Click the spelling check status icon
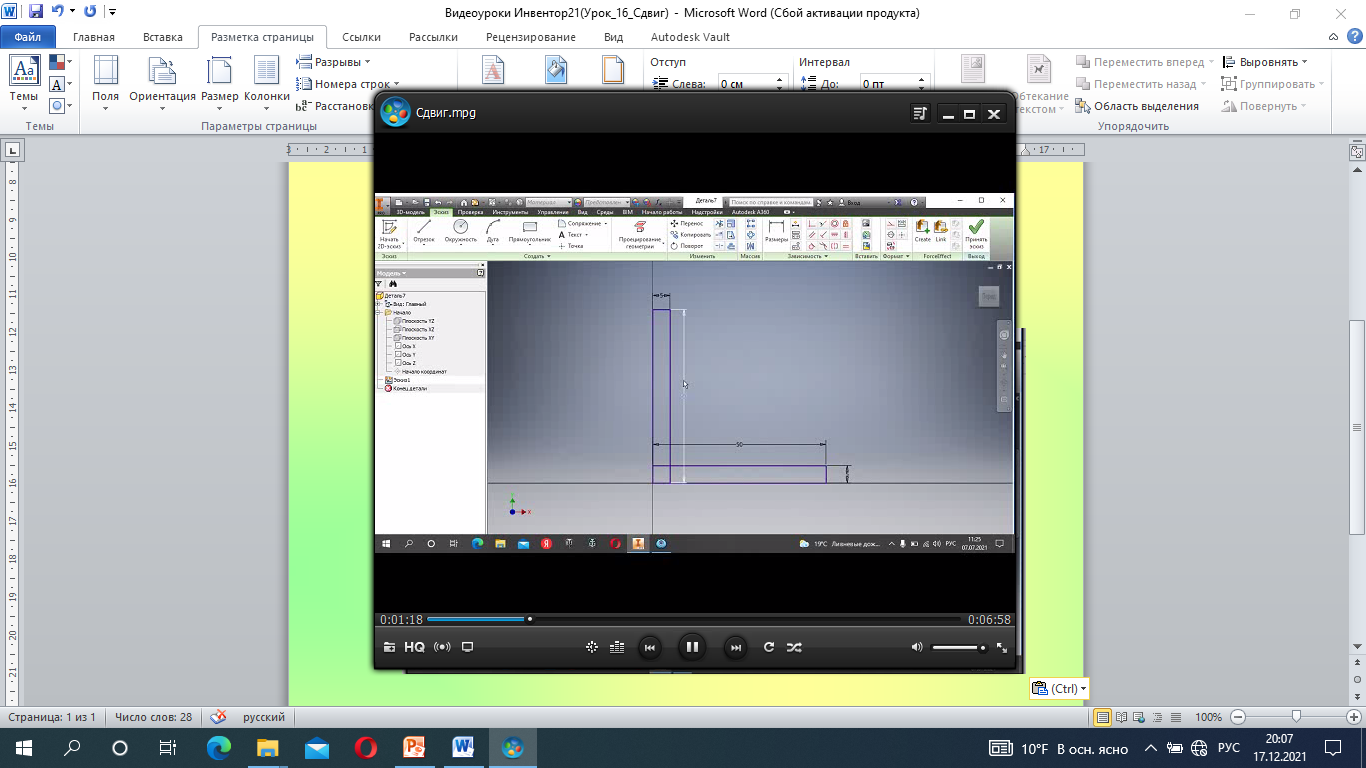The image size is (1366, 768). pos(219,717)
